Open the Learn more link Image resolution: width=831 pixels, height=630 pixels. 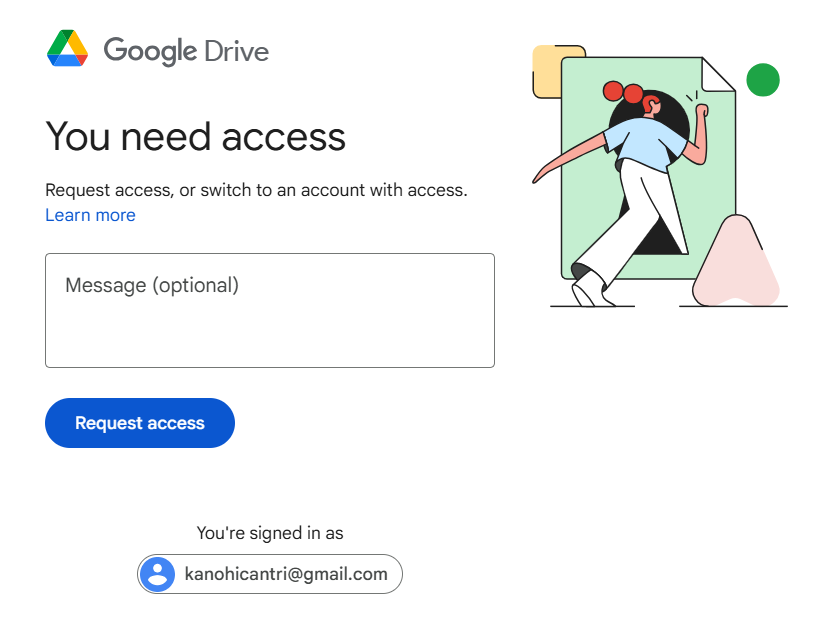tap(90, 215)
